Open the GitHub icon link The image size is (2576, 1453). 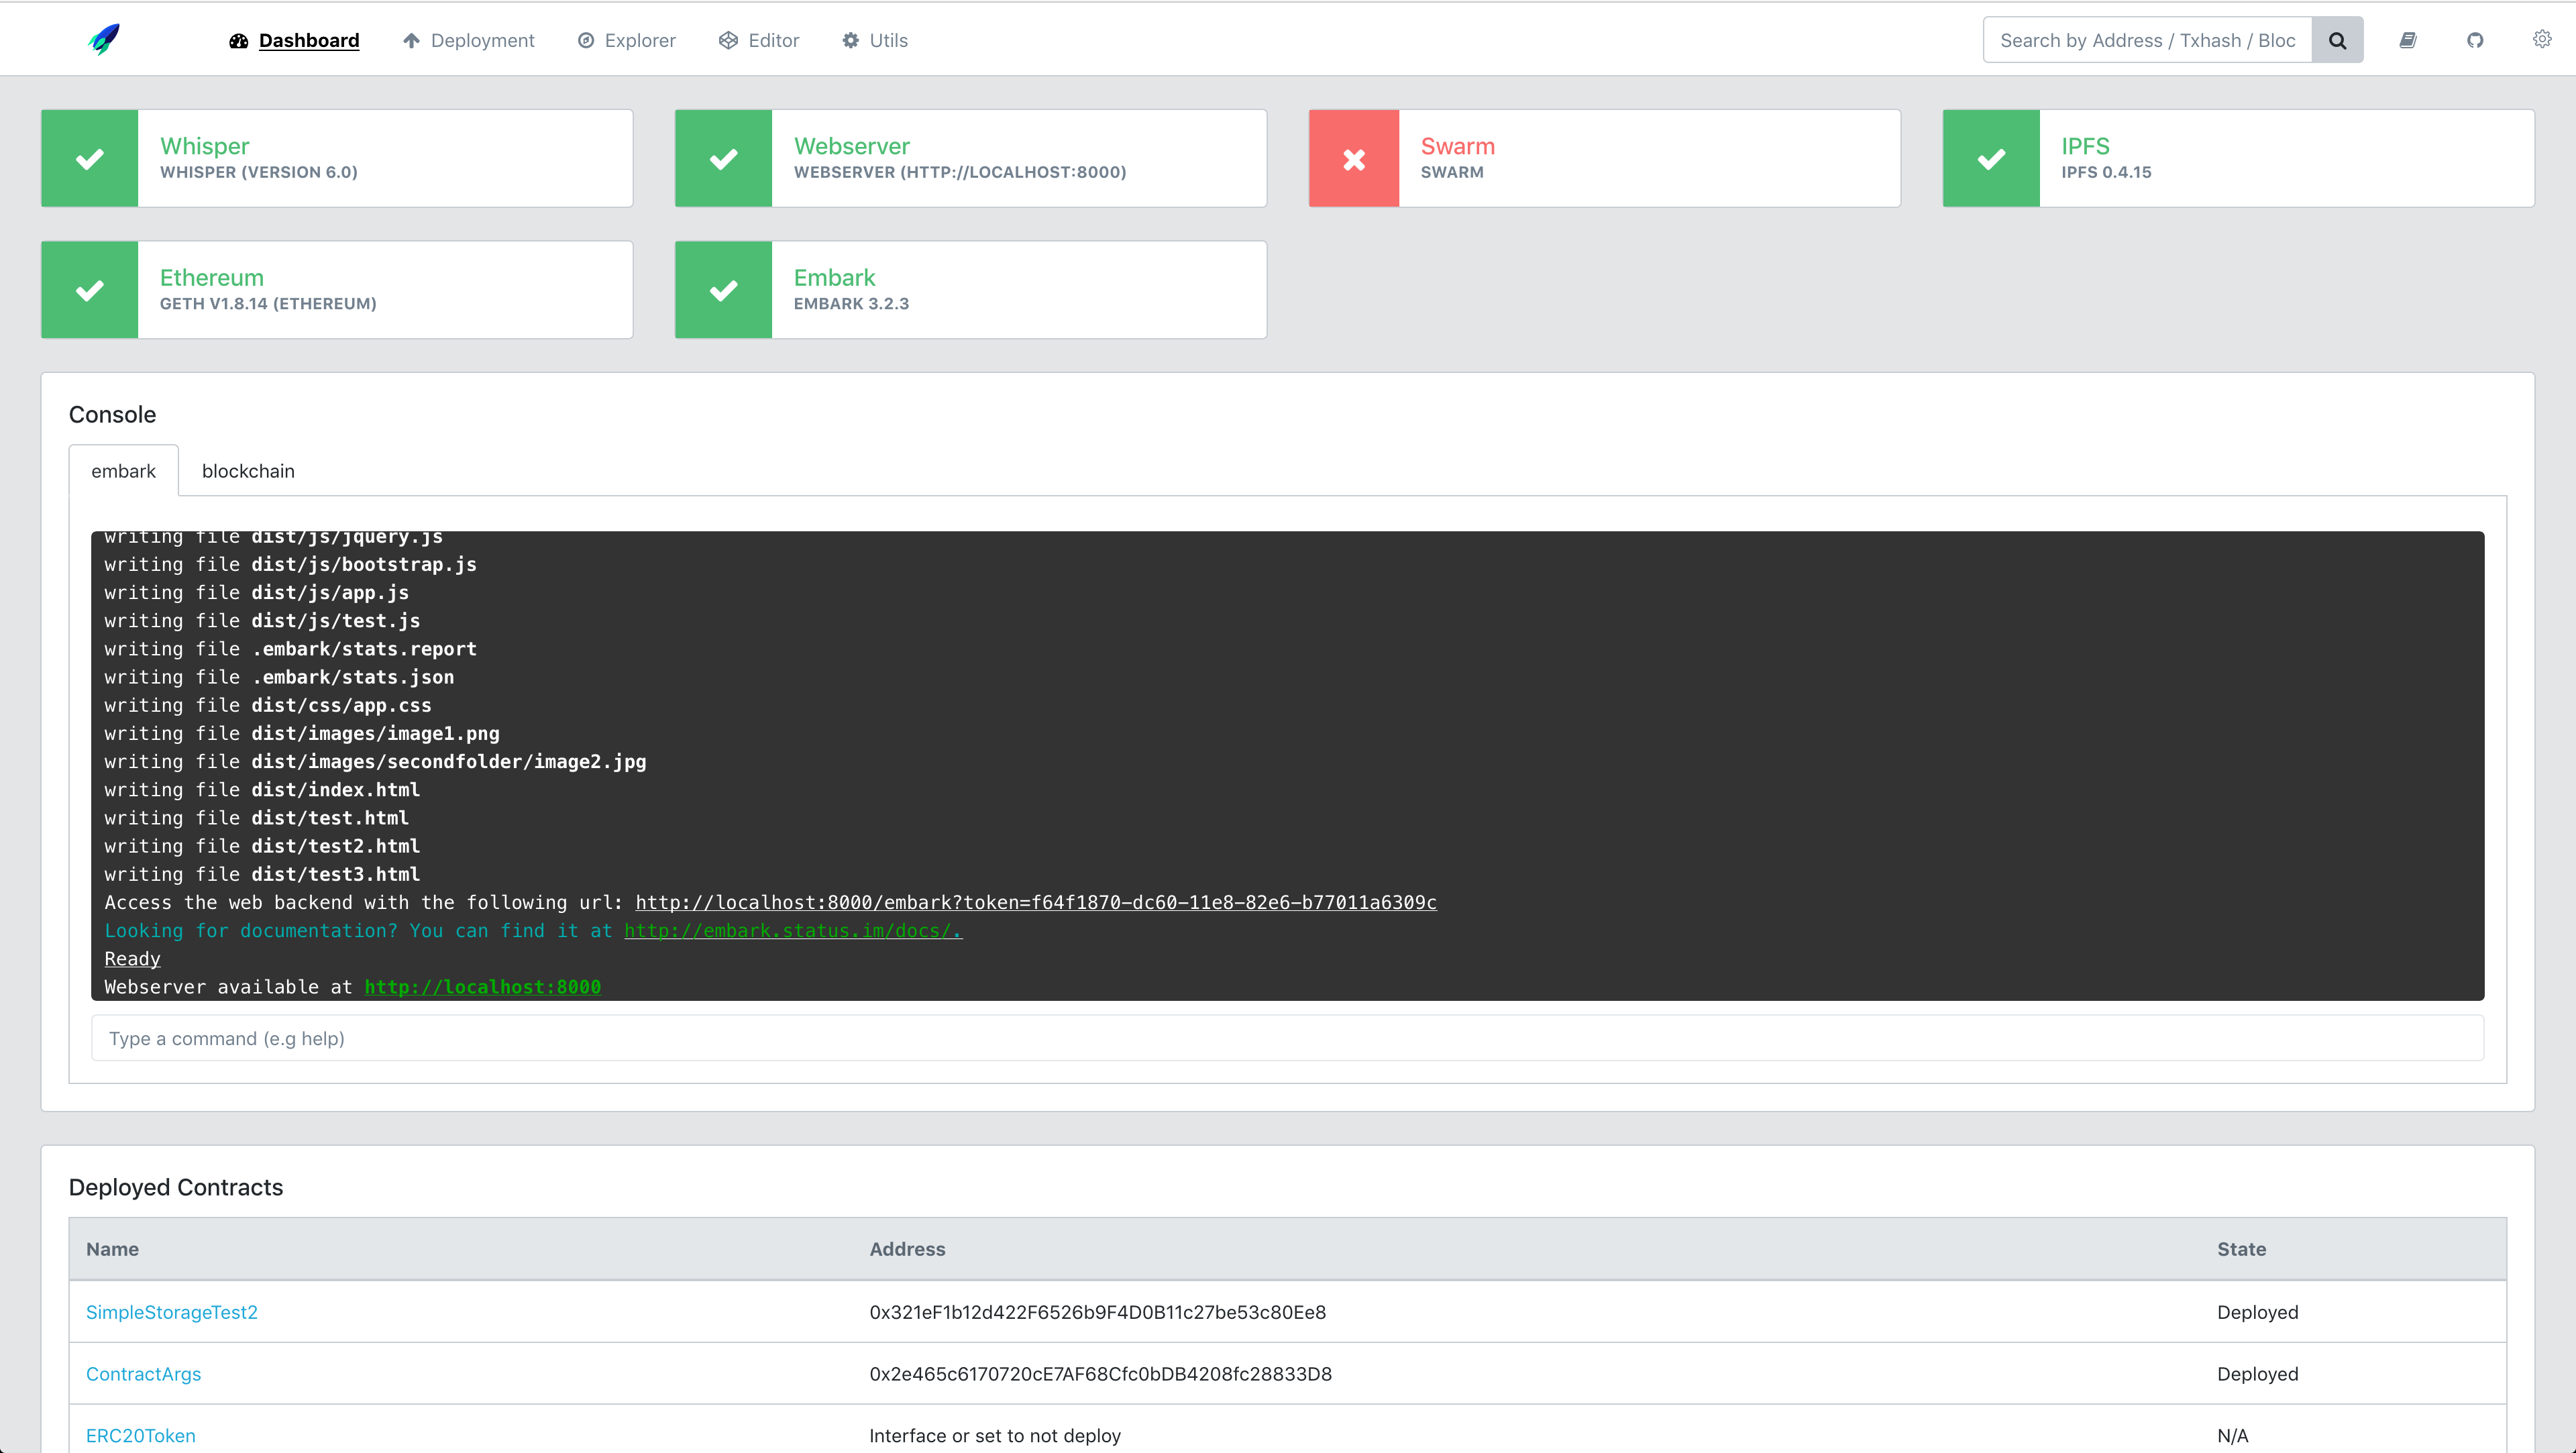tap(2475, 40)
